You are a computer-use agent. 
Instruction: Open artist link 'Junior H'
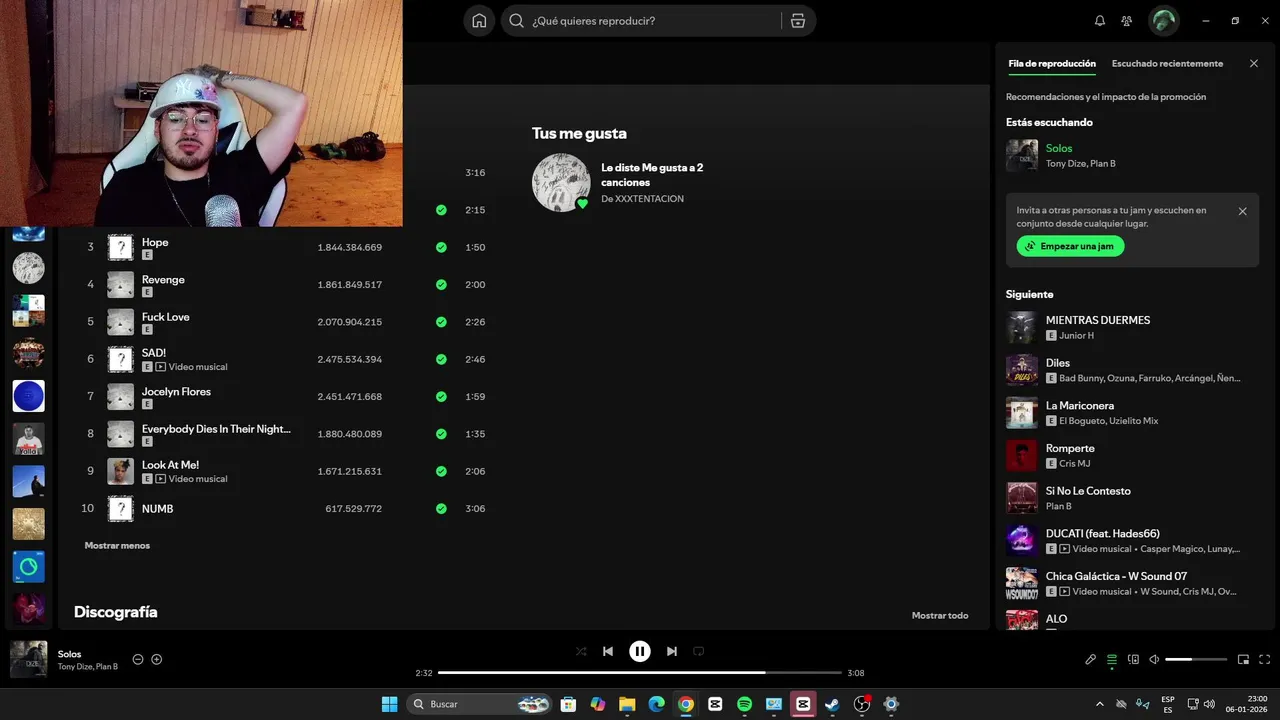(x=1076, y=336)
